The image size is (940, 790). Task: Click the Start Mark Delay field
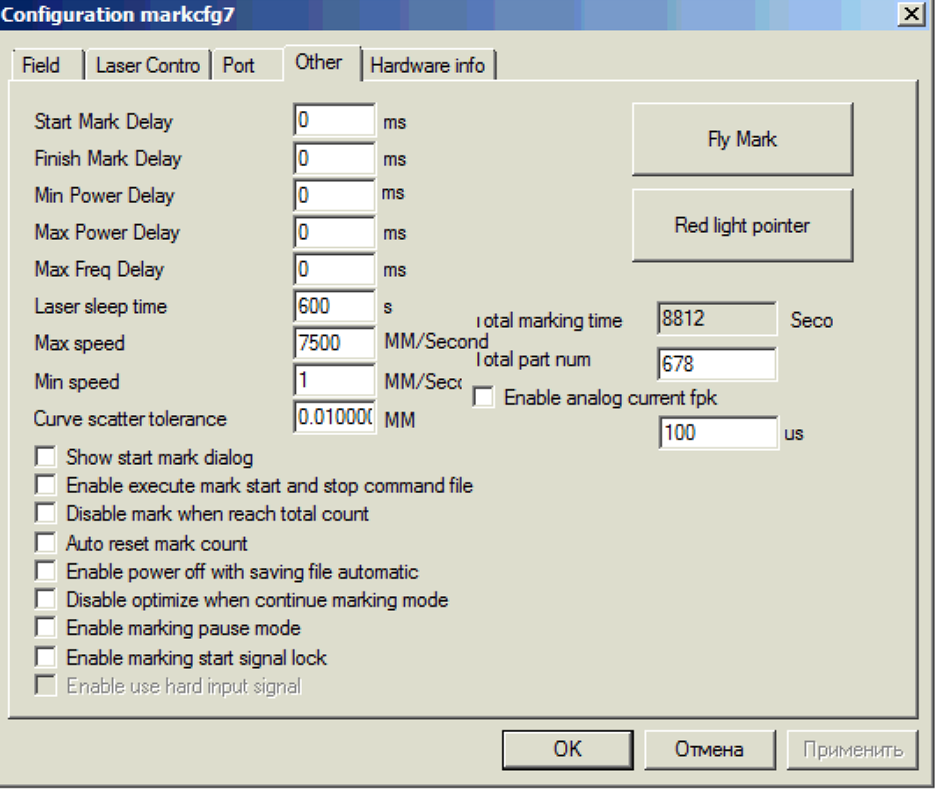pyautogui.click(x=334, y=121)
